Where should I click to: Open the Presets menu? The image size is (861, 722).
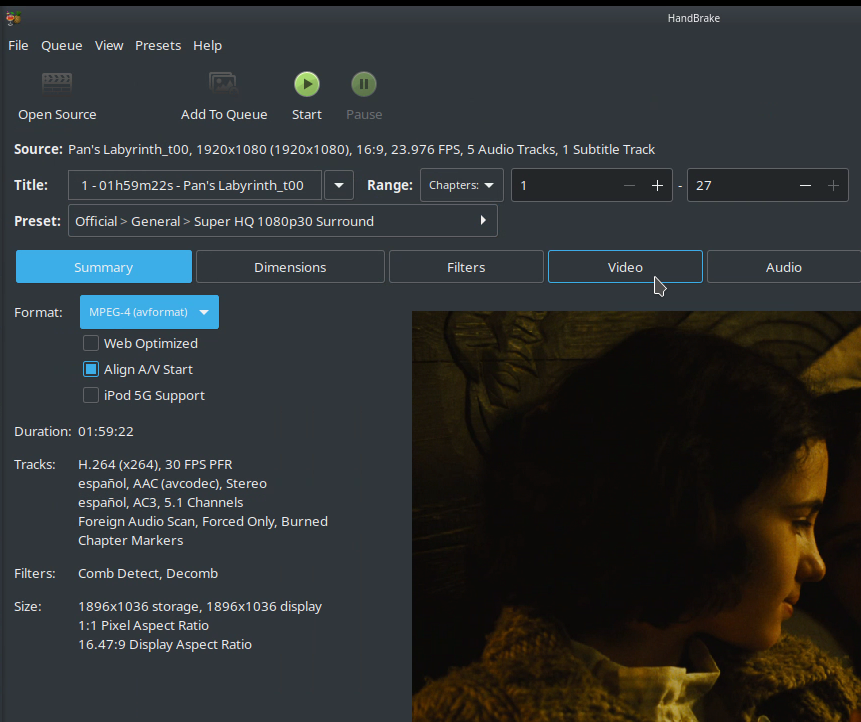click(x=158, y=46)
